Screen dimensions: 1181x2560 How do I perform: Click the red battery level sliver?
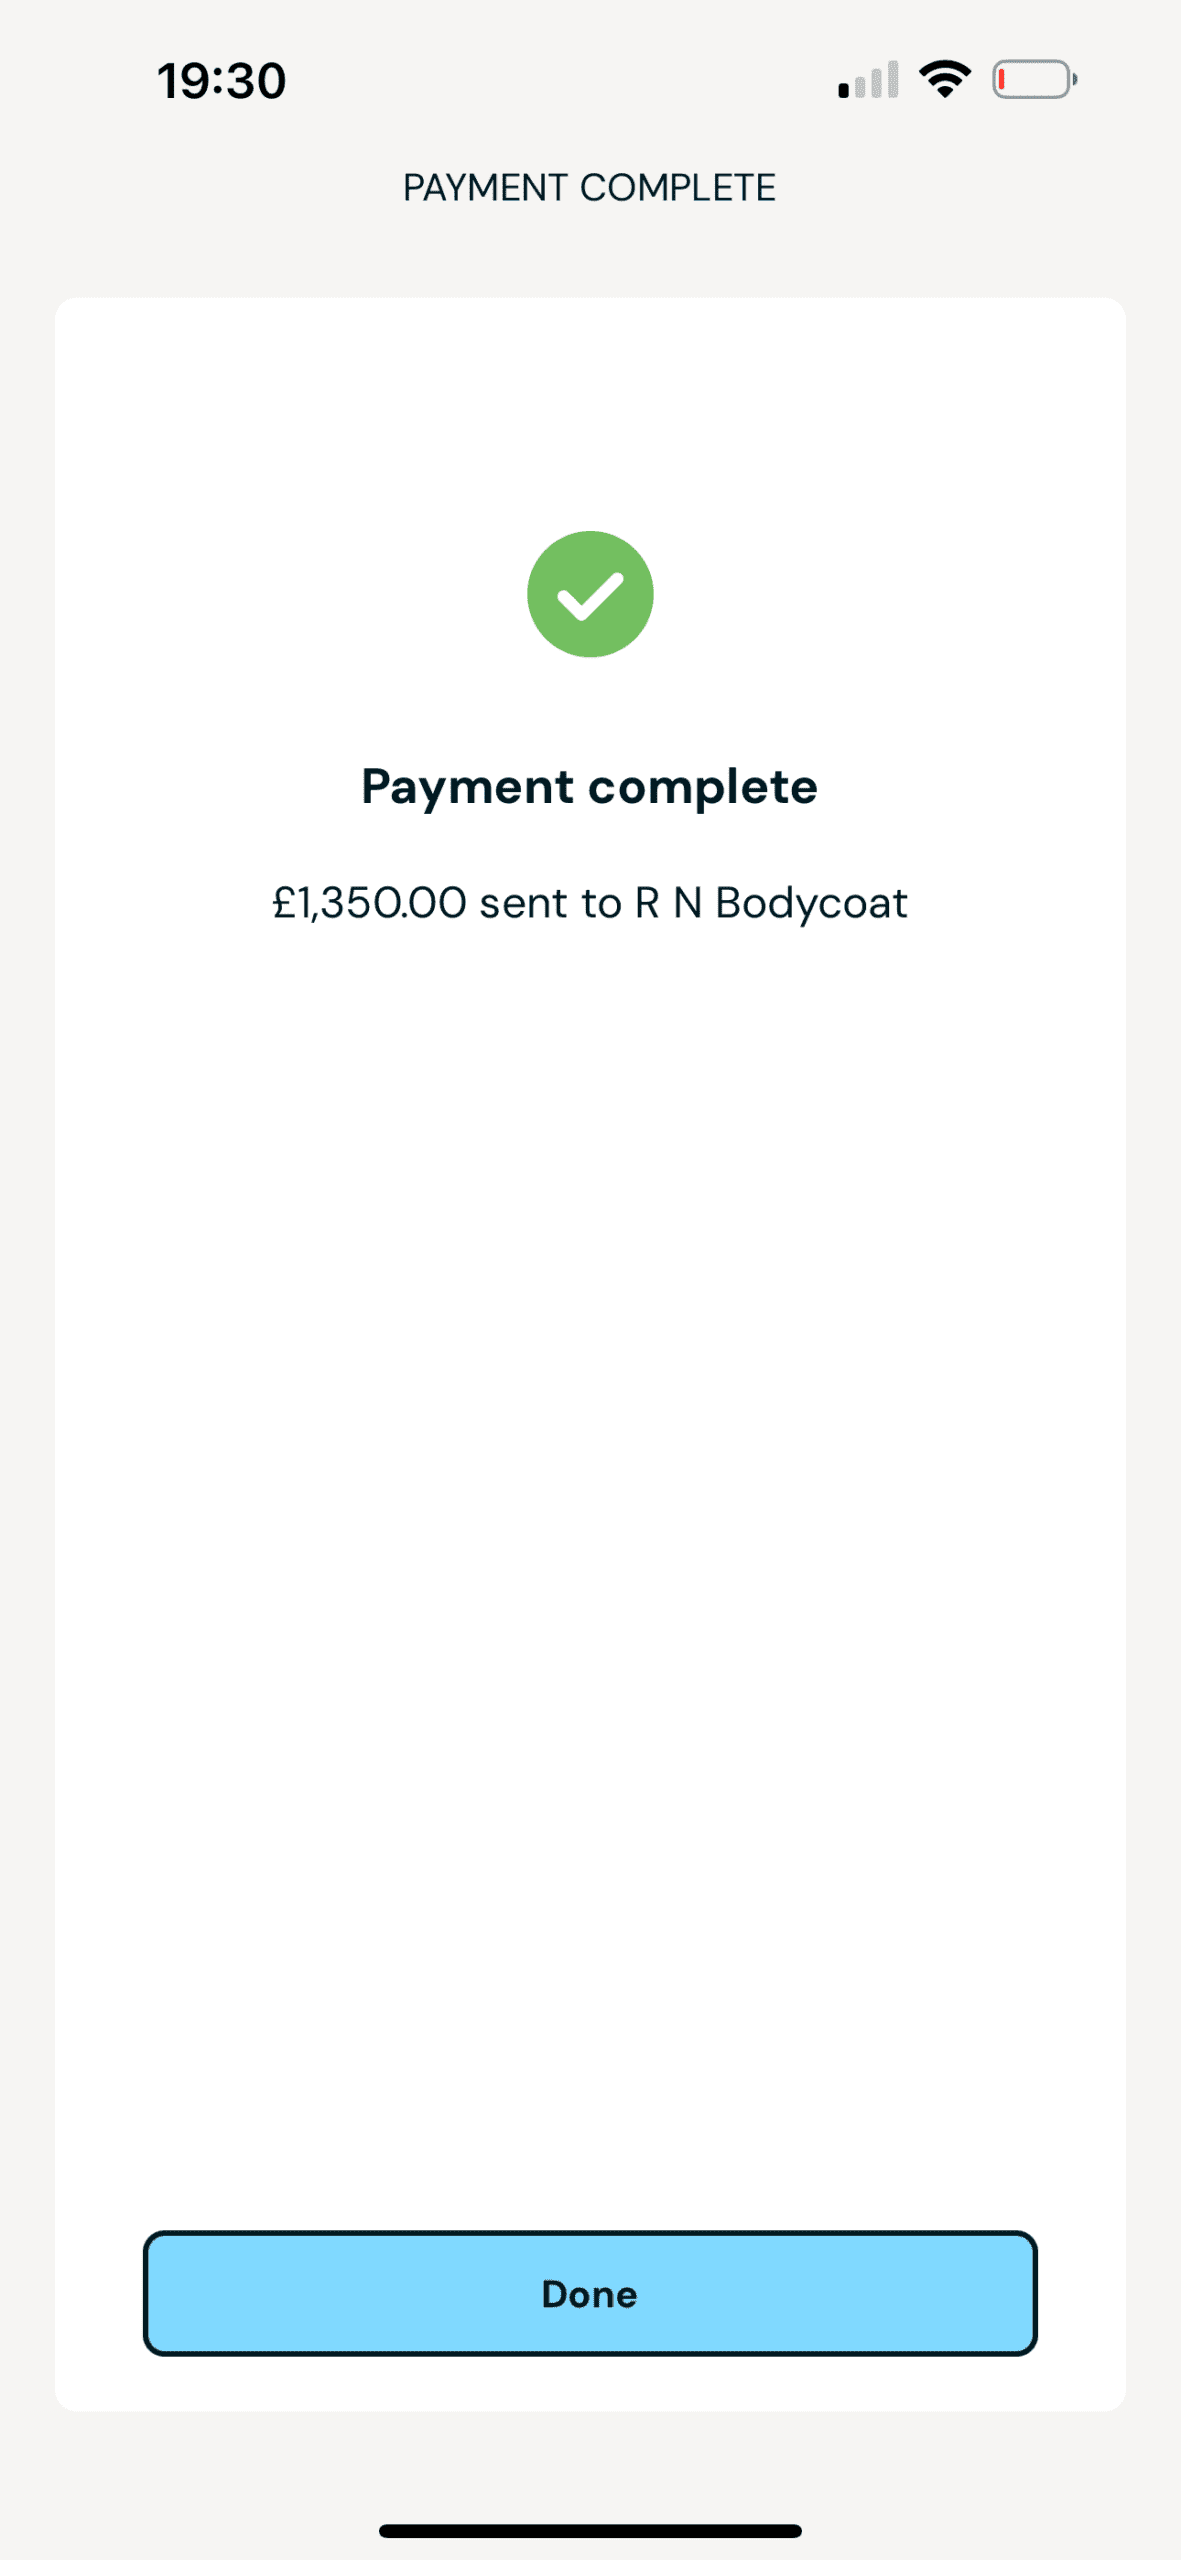(x=1001, y=80)
